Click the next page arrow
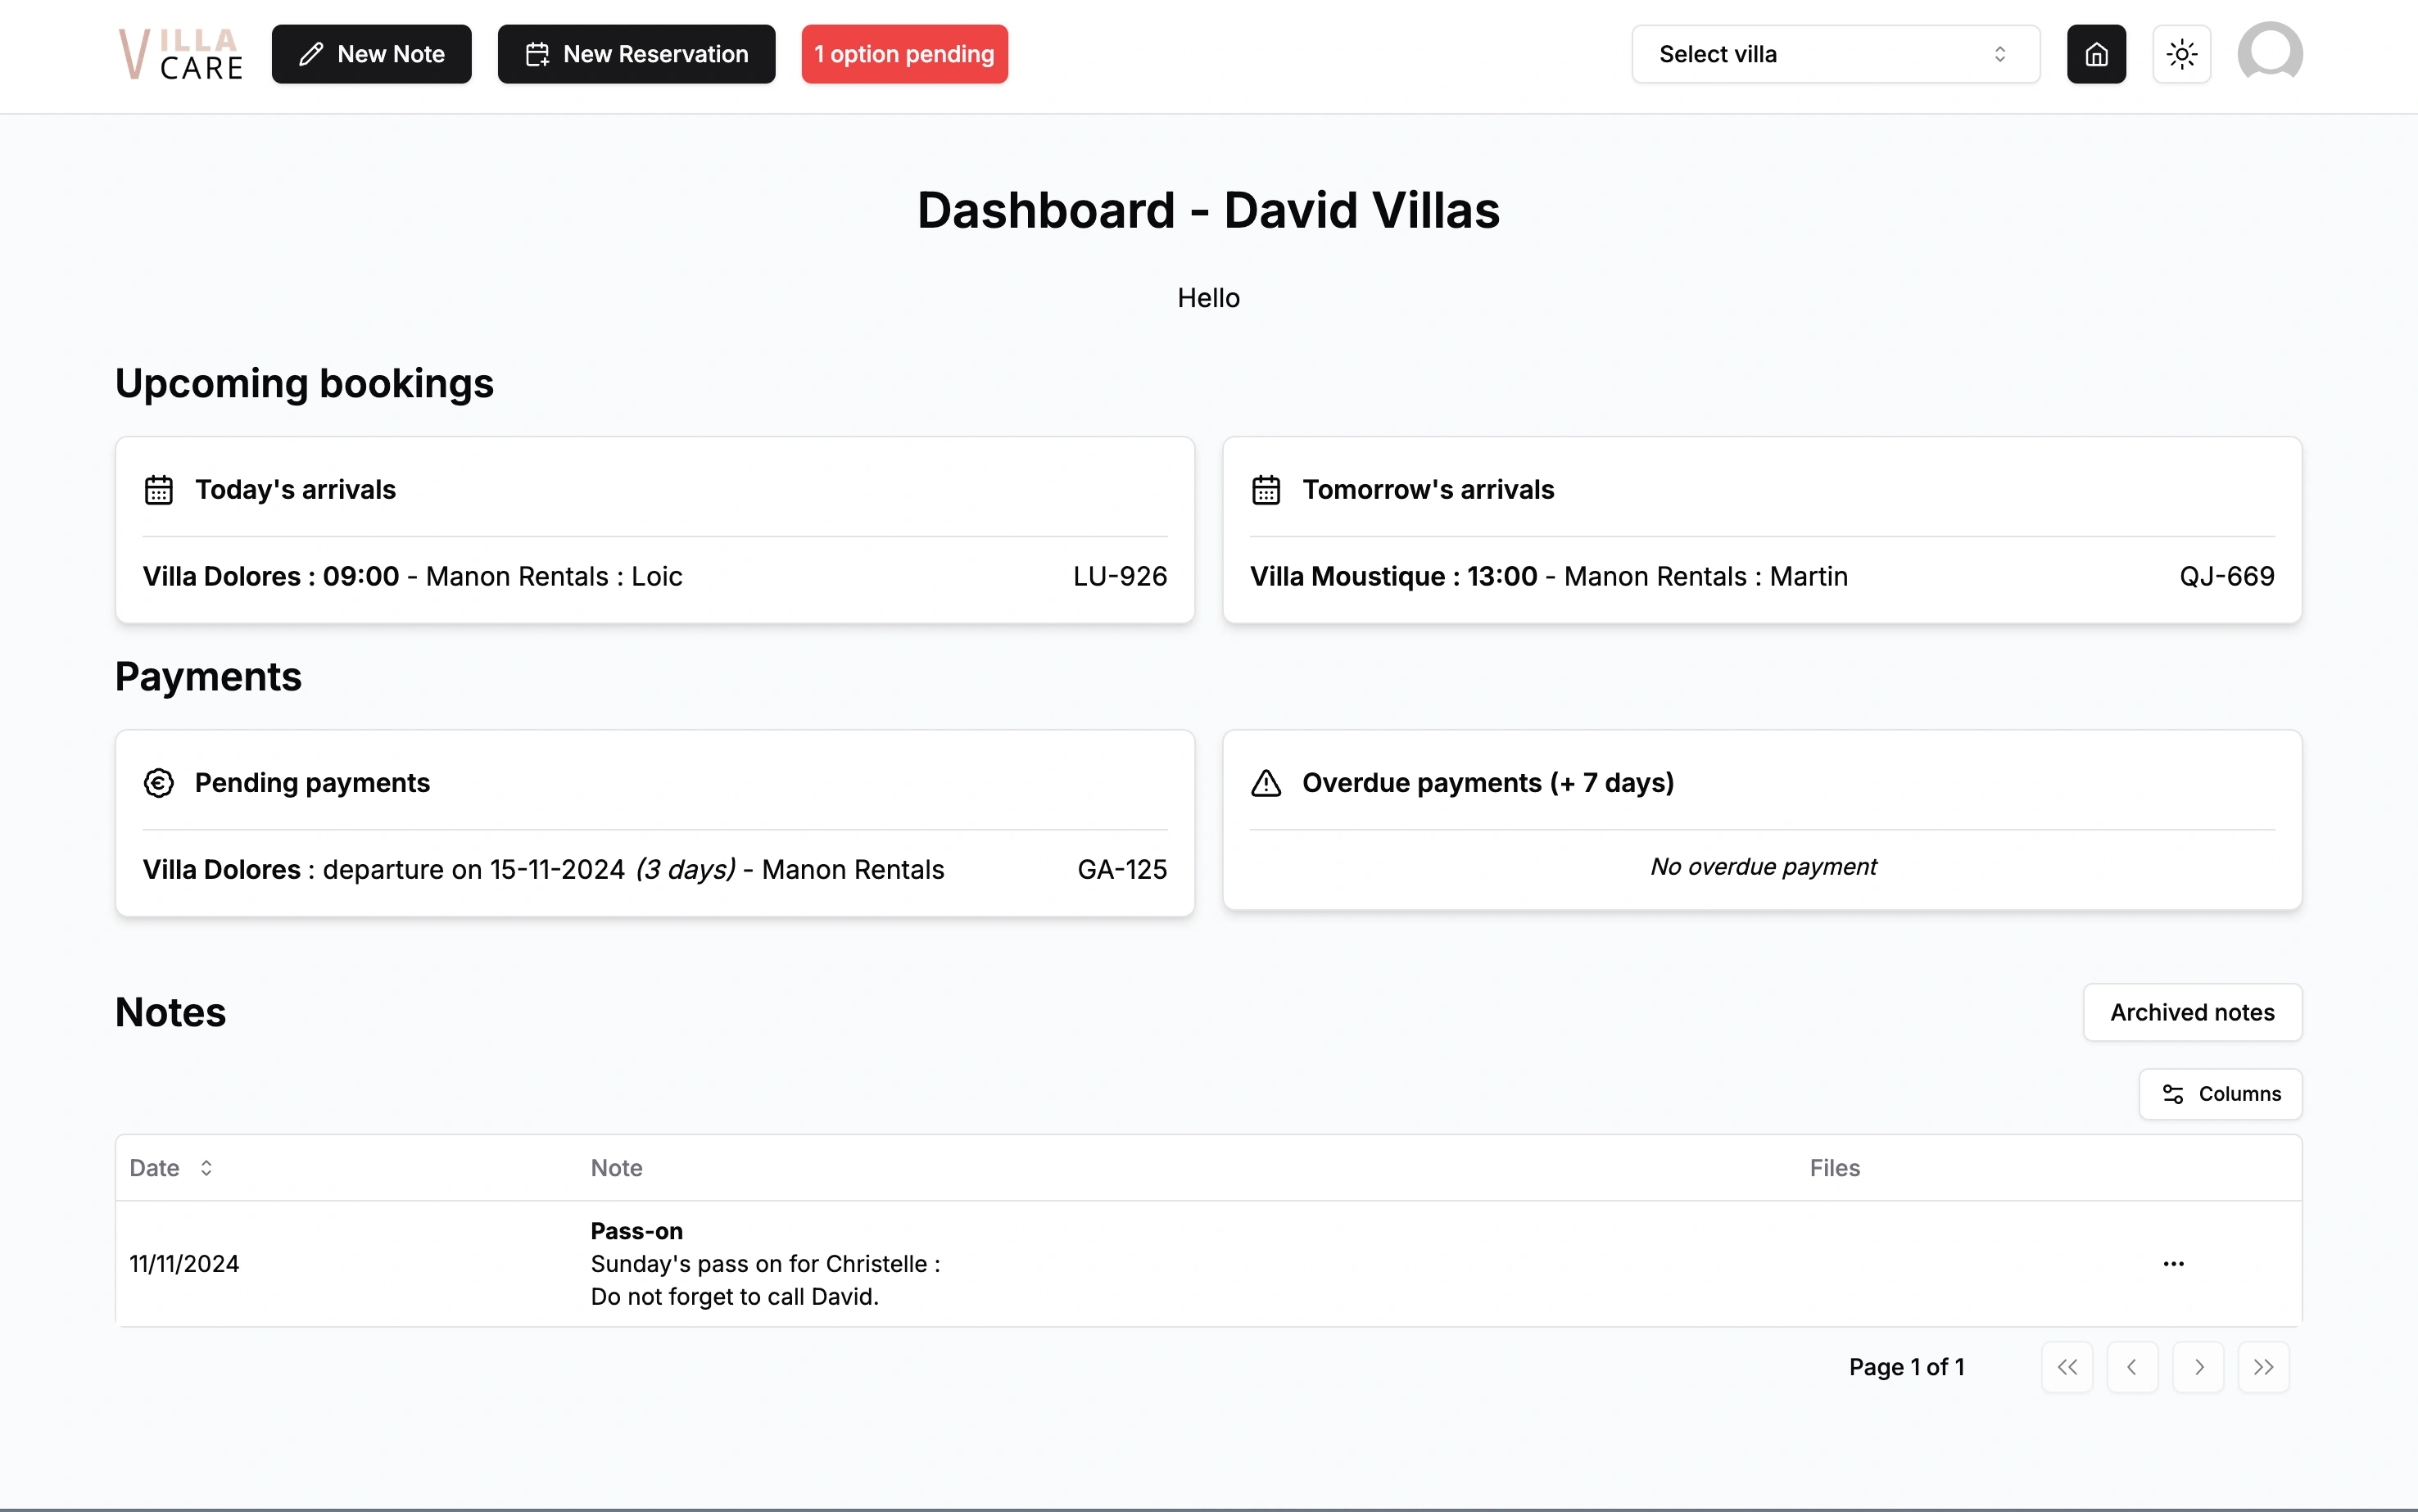This screenshot has width=2418, height=1512. (x=2198, y=1366)
